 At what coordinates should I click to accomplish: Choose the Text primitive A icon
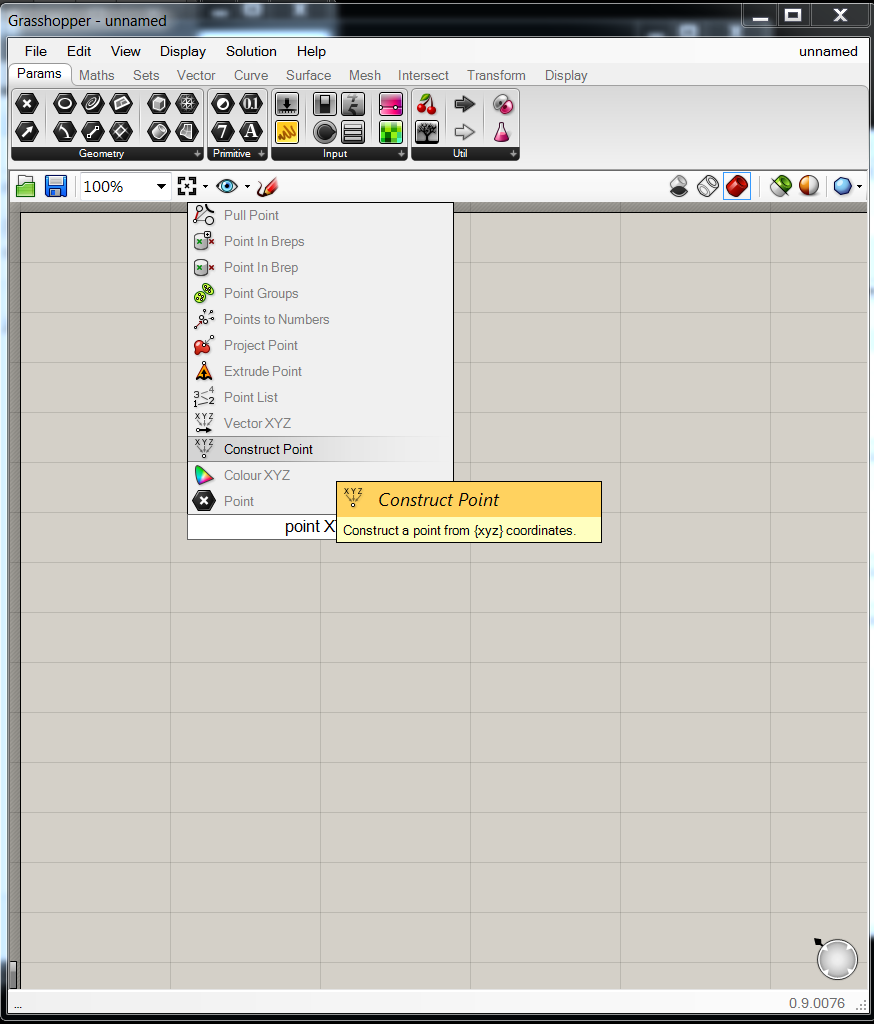(251, 132)
